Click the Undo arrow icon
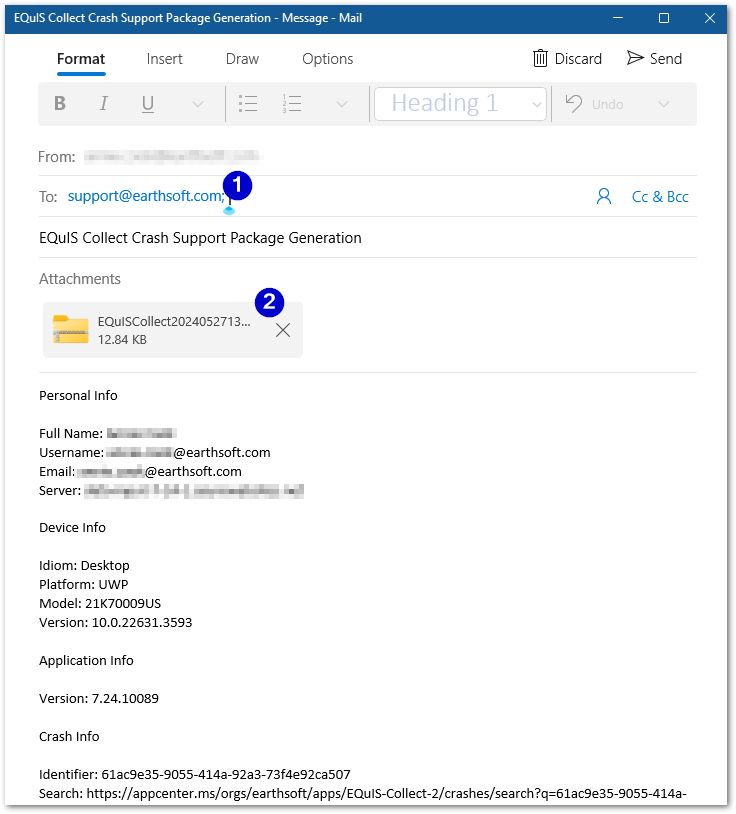Screen dimensions: 736x814 pos(574,104)
